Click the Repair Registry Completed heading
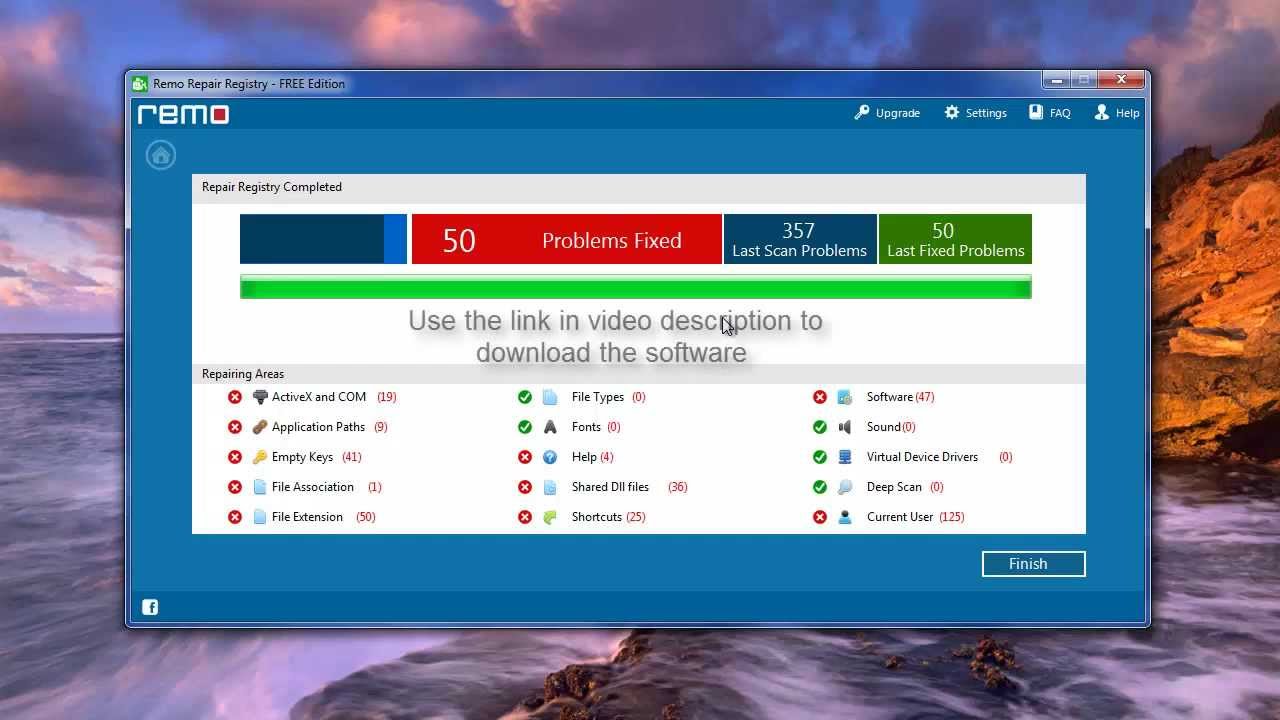Screen dimensions: 1280x720 click(x=272, y=187)
